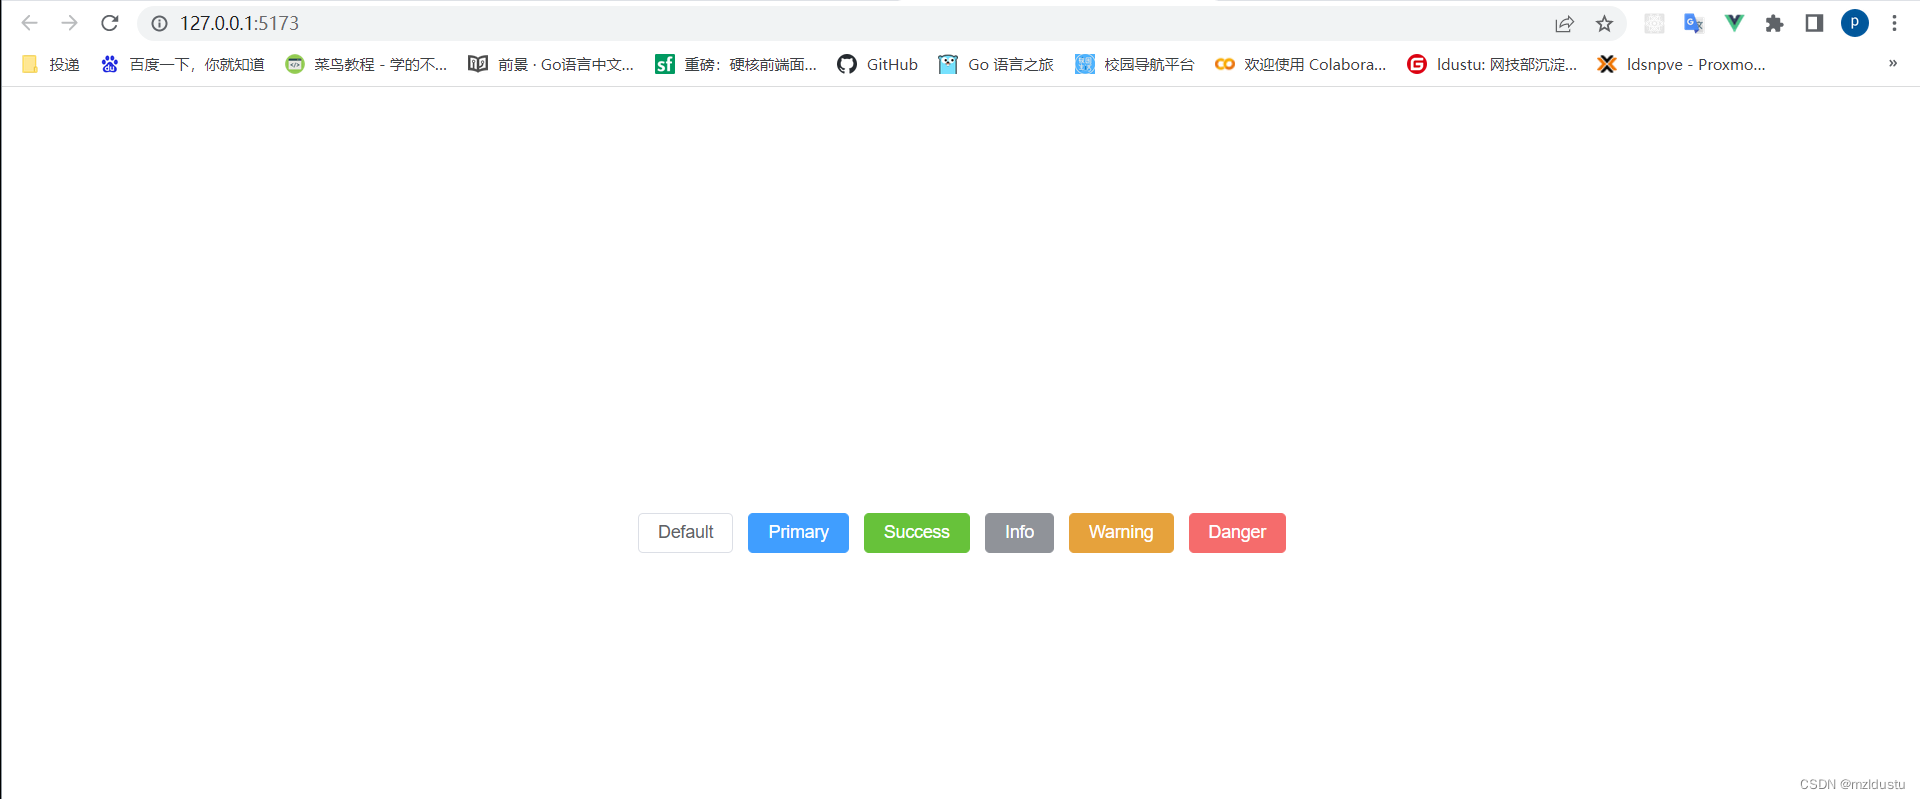
Task: Open the Go 语言之旅 bookmark
Action: pos(996,64)
